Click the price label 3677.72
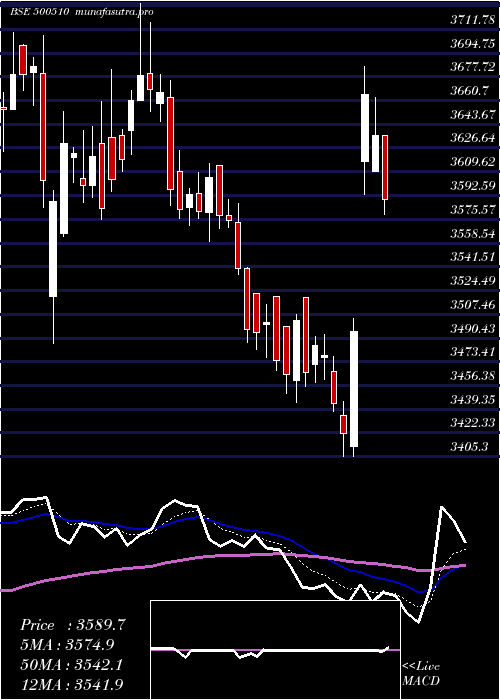Screen dimensions: 500x700 click(x=473, y=67)
